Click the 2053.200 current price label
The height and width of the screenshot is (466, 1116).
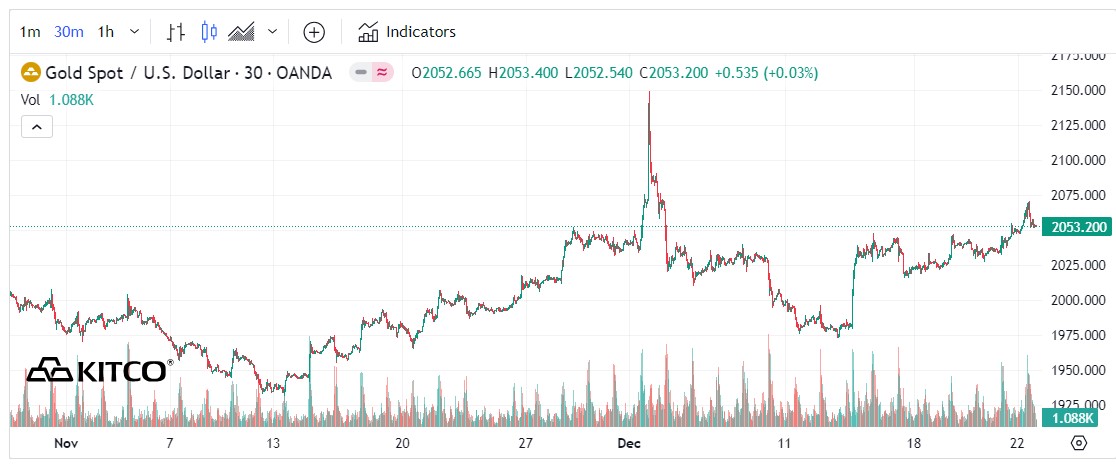(x=1076, y=227)
